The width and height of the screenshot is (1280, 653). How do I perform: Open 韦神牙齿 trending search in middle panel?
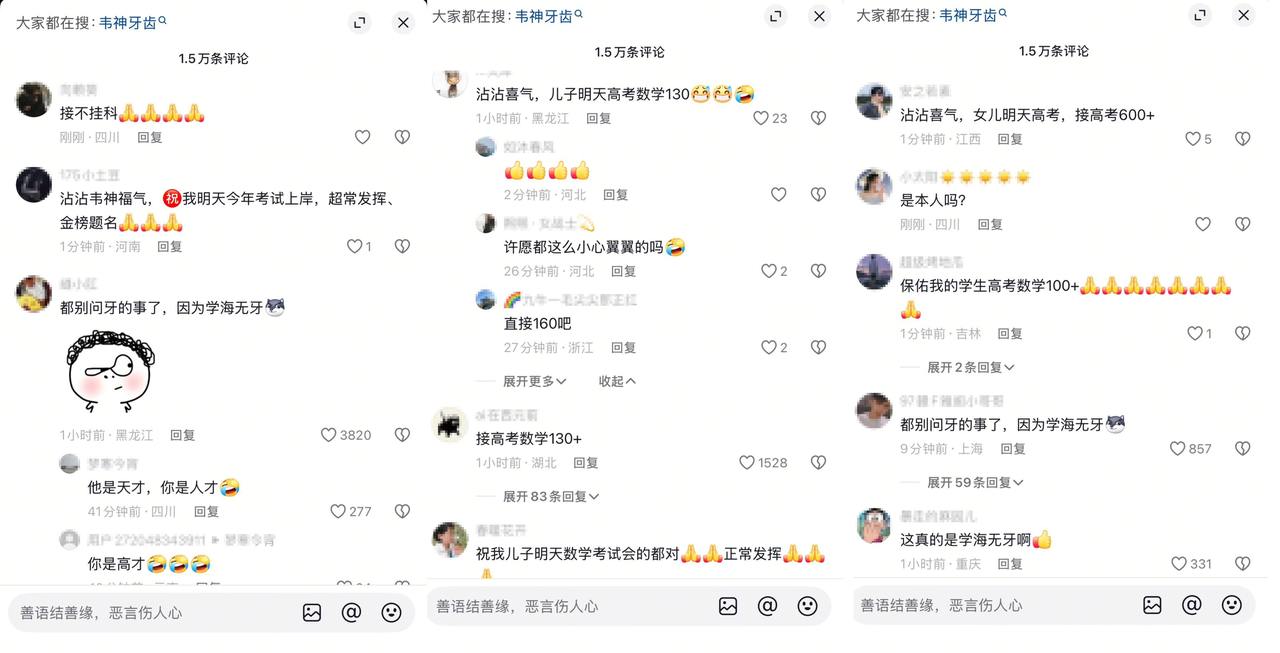click(x=544, y=16)
